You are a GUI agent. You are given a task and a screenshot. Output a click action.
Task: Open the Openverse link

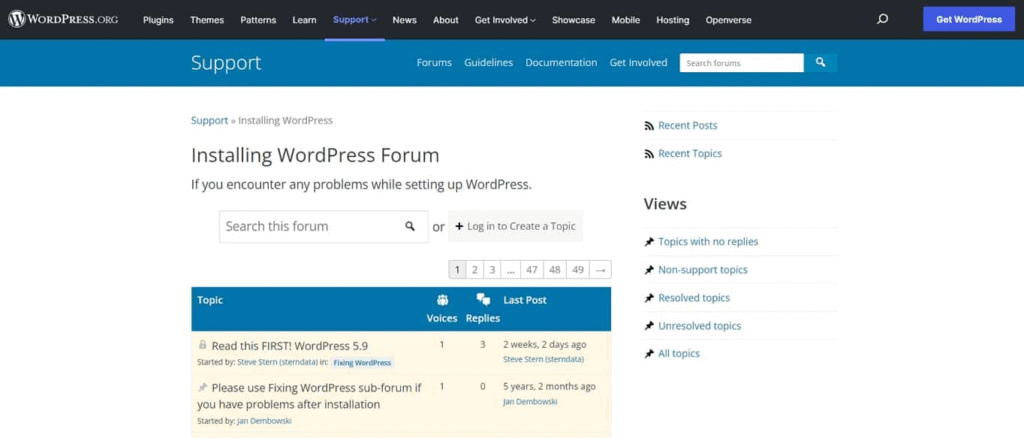(728, 20)
